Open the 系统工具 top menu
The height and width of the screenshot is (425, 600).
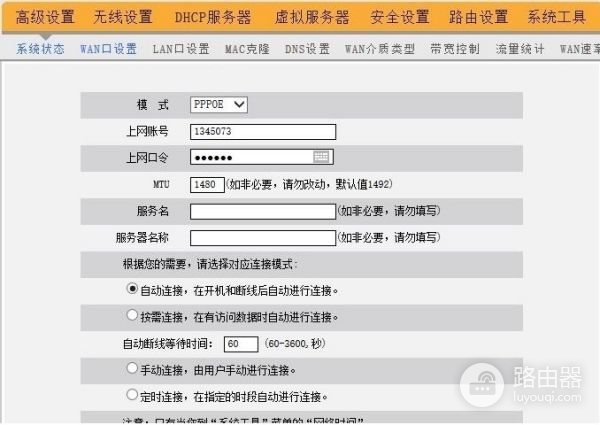[557, 17]
